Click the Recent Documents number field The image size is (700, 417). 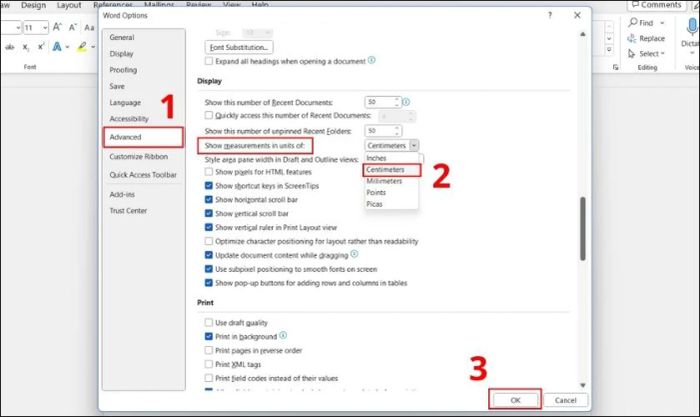[379, 102]
